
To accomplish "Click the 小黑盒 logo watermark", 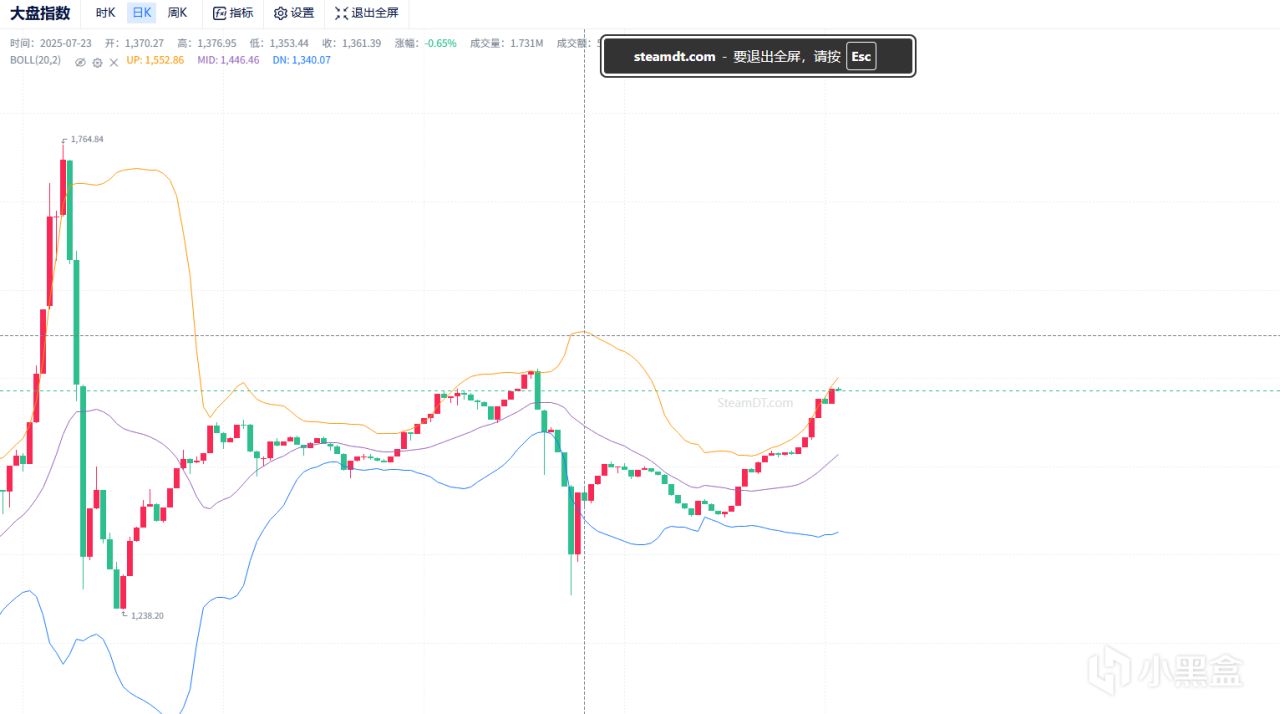I will [1170, 671].
